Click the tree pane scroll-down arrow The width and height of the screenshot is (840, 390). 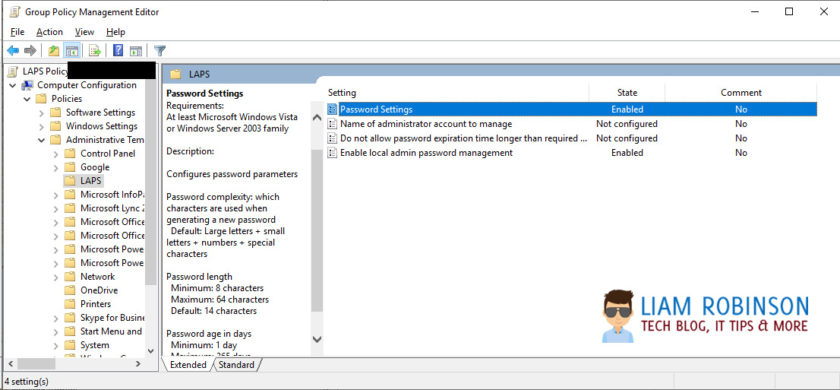click(x=151, y=351)
